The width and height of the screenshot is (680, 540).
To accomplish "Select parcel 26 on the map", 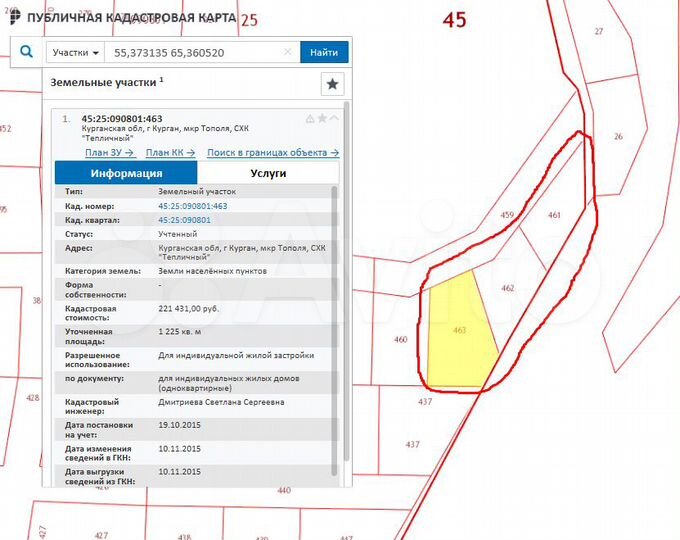I will pyautogui.click(x=618, y=136).
